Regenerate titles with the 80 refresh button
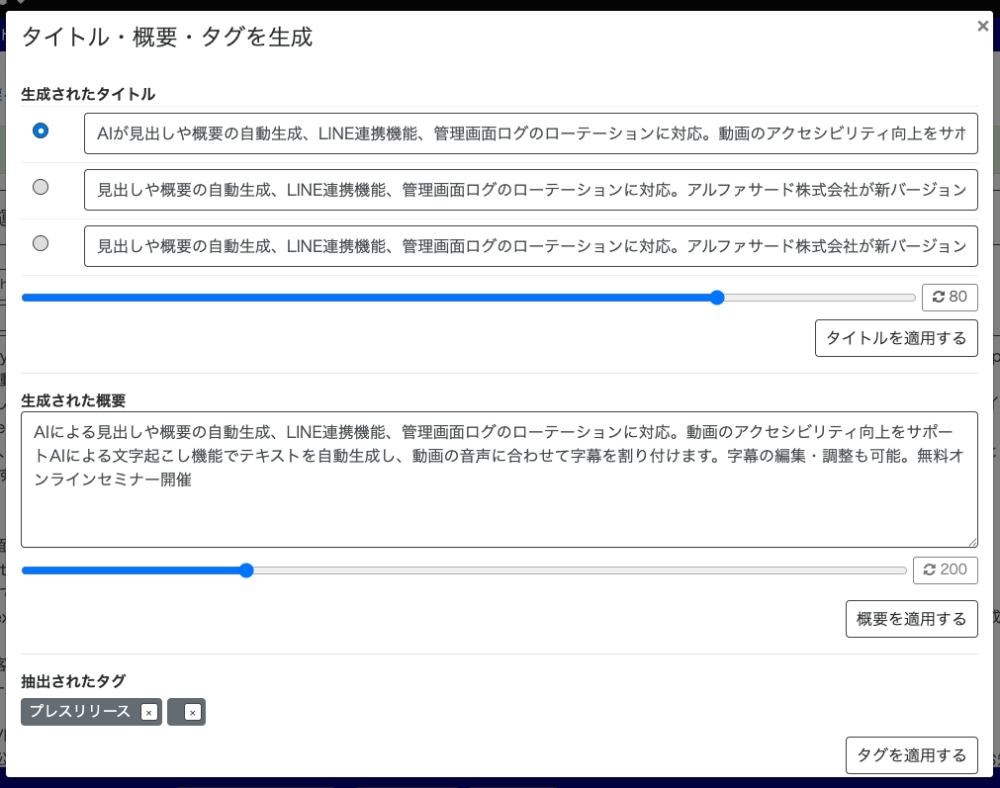The height and width of the screenshot is (788, 1000). (950, 297)
